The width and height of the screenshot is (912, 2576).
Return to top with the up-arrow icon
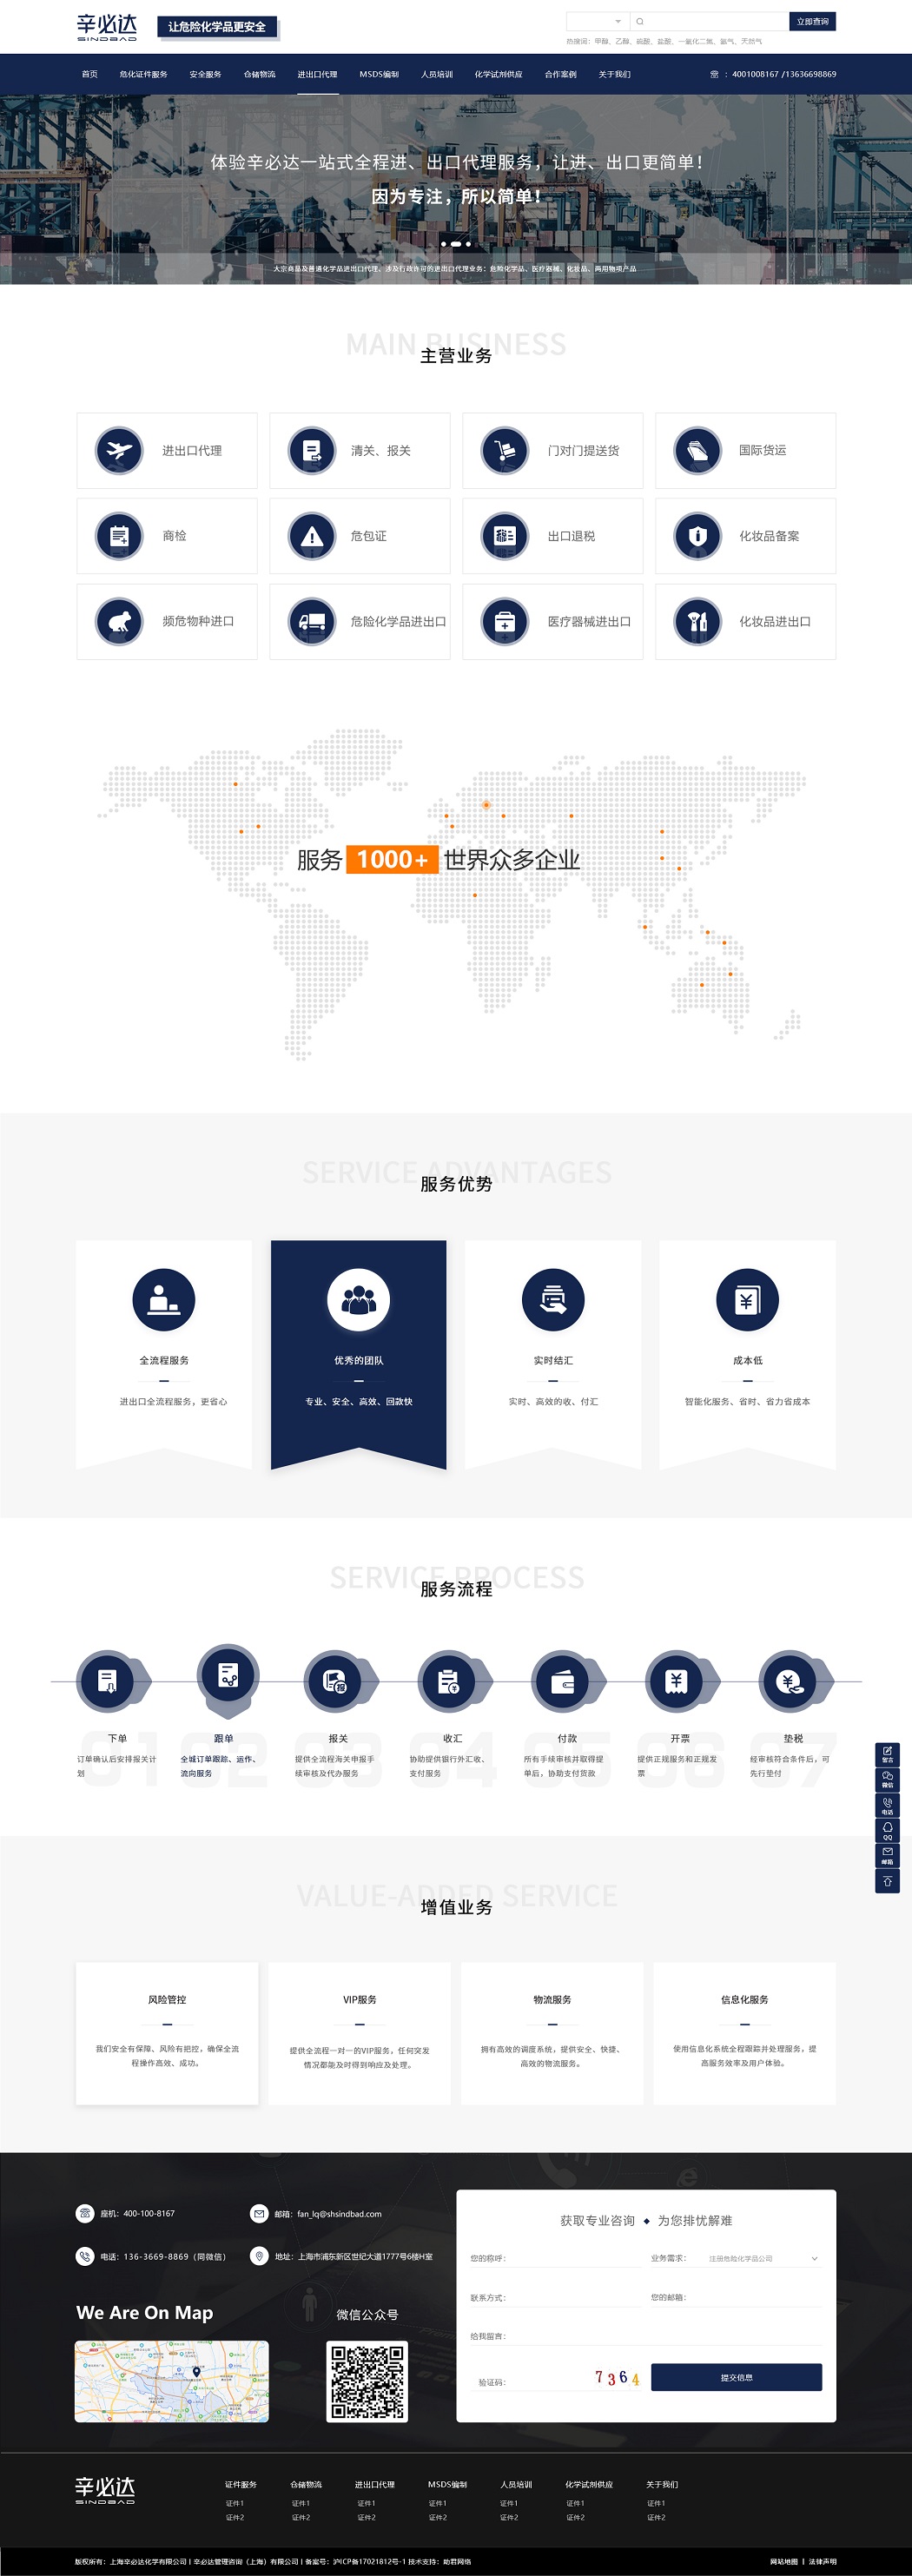click(887, 1881)
